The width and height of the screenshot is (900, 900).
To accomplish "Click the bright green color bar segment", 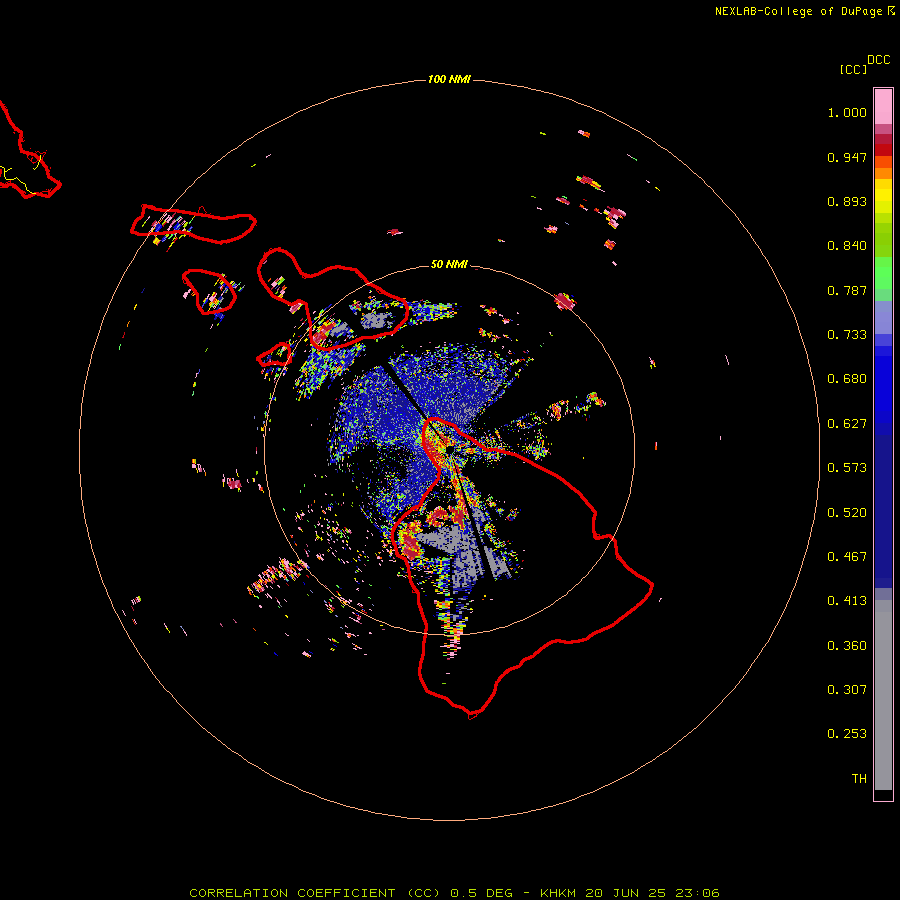I will point(883,273).
